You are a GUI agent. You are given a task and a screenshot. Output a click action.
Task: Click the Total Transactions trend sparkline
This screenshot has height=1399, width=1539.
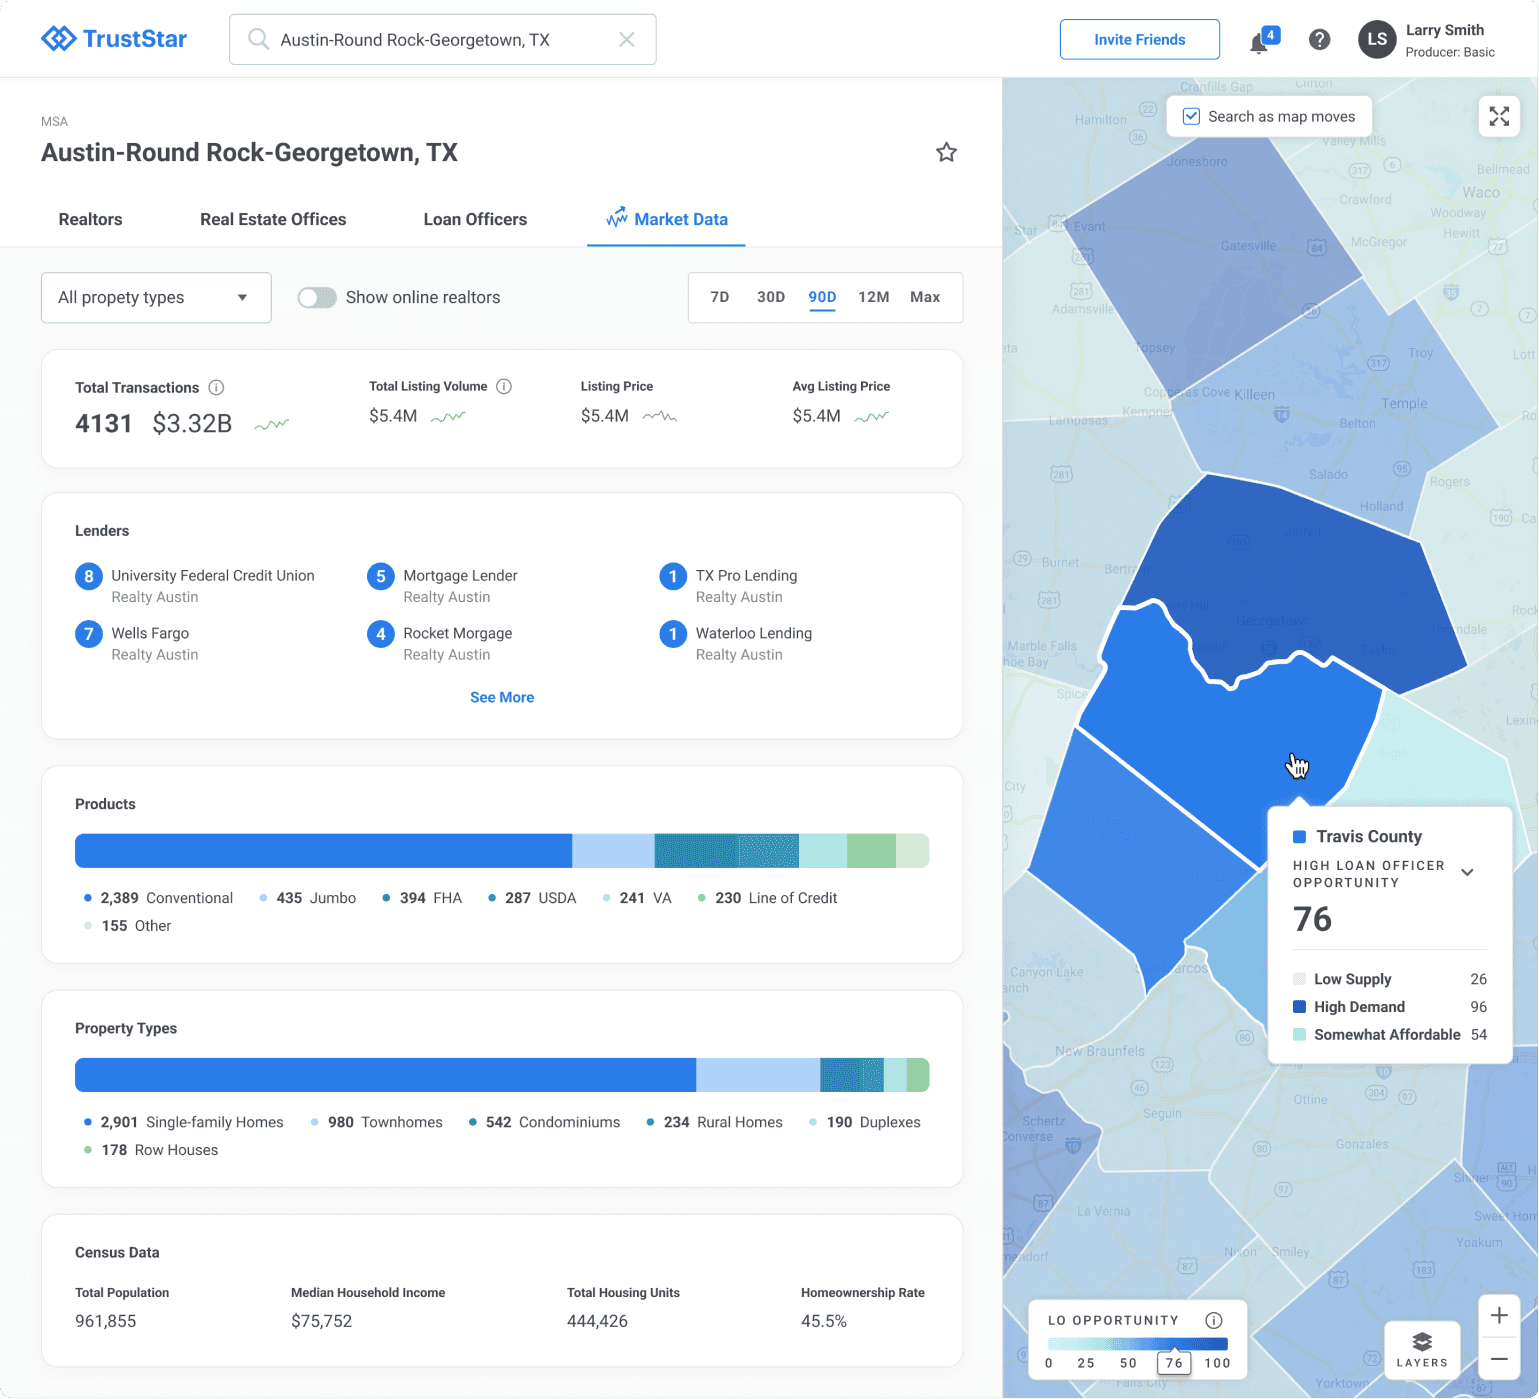(x=271, y=425)
